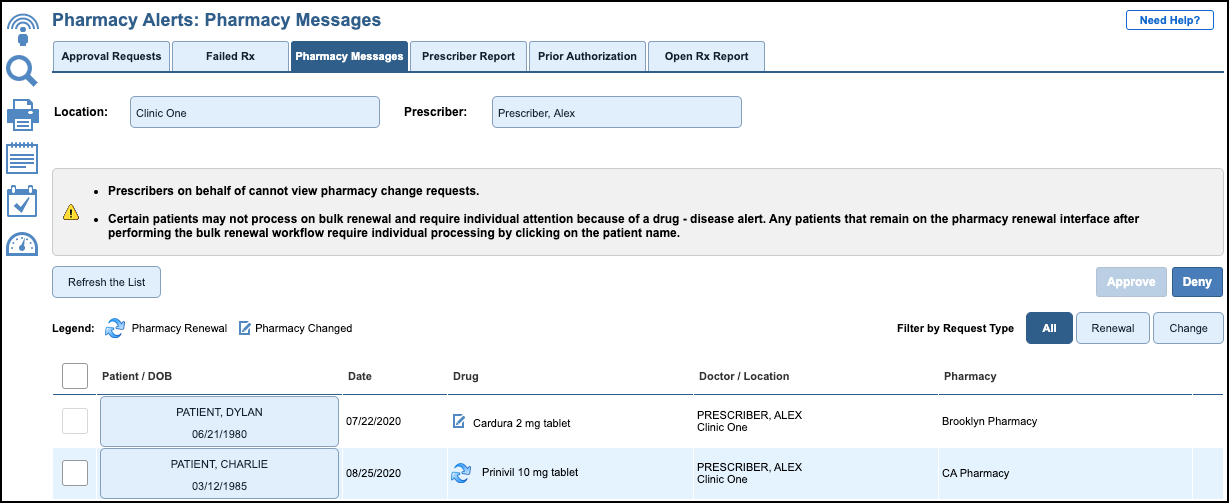Image resolution: width=1229 pixels, height=503 pixels.
Task: Open the Location dropdown showing Clinic One
Action: pos(255,112)
